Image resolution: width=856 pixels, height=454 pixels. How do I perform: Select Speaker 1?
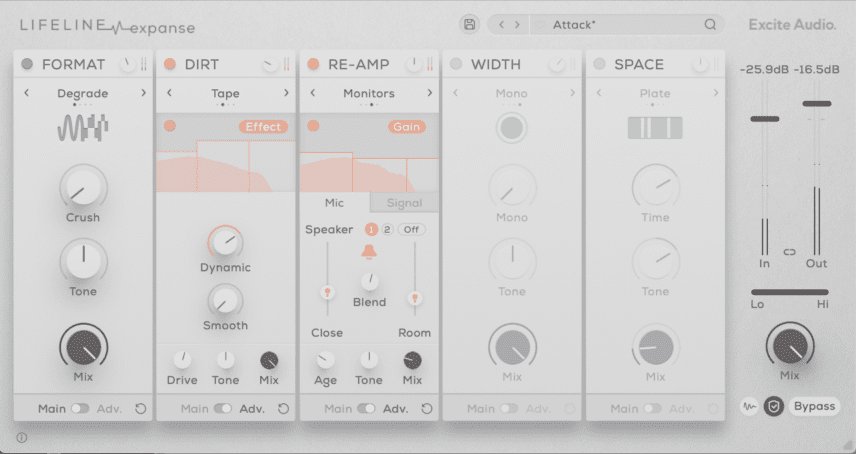click(371, 230)
